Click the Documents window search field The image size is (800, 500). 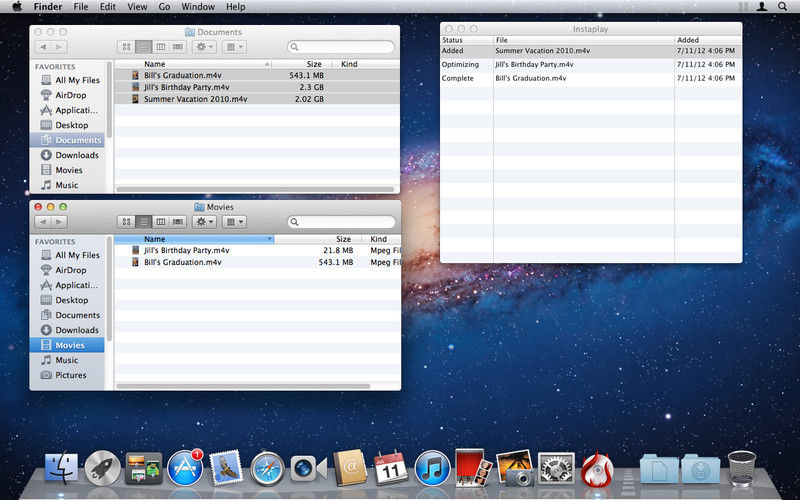click(341, 47)
